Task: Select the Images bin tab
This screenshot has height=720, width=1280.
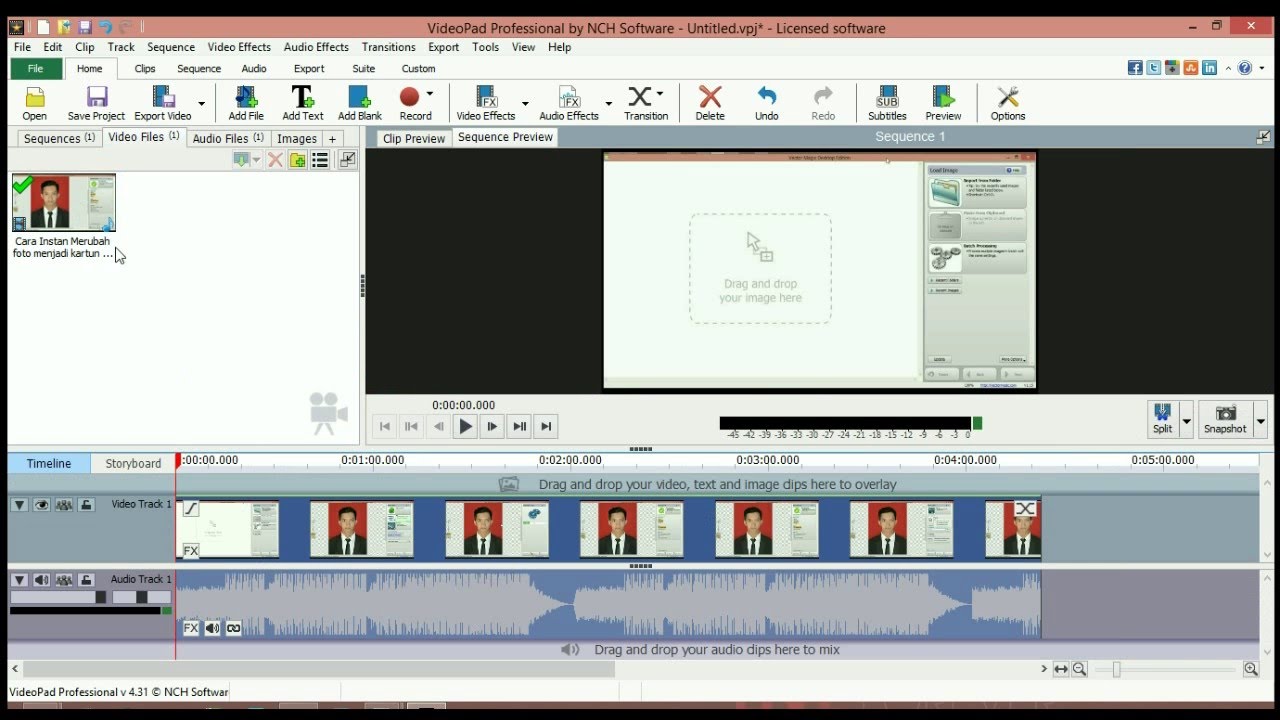Action: [297, 138]
